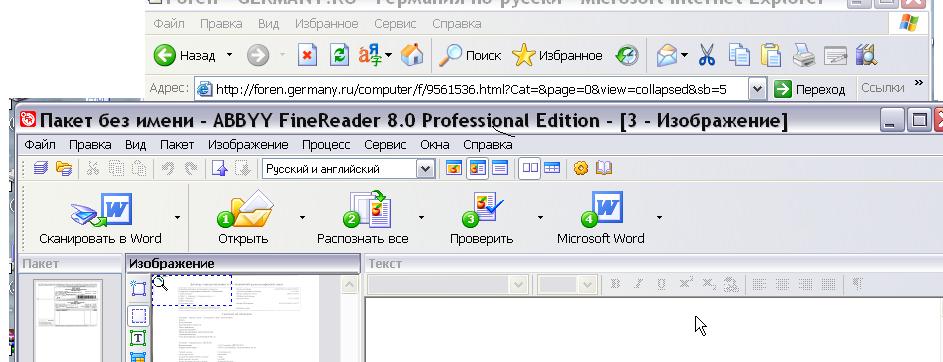Expand the arrow beside Распознать все
Viewport: 943px width, 362px height.
[x=422, y=217]
